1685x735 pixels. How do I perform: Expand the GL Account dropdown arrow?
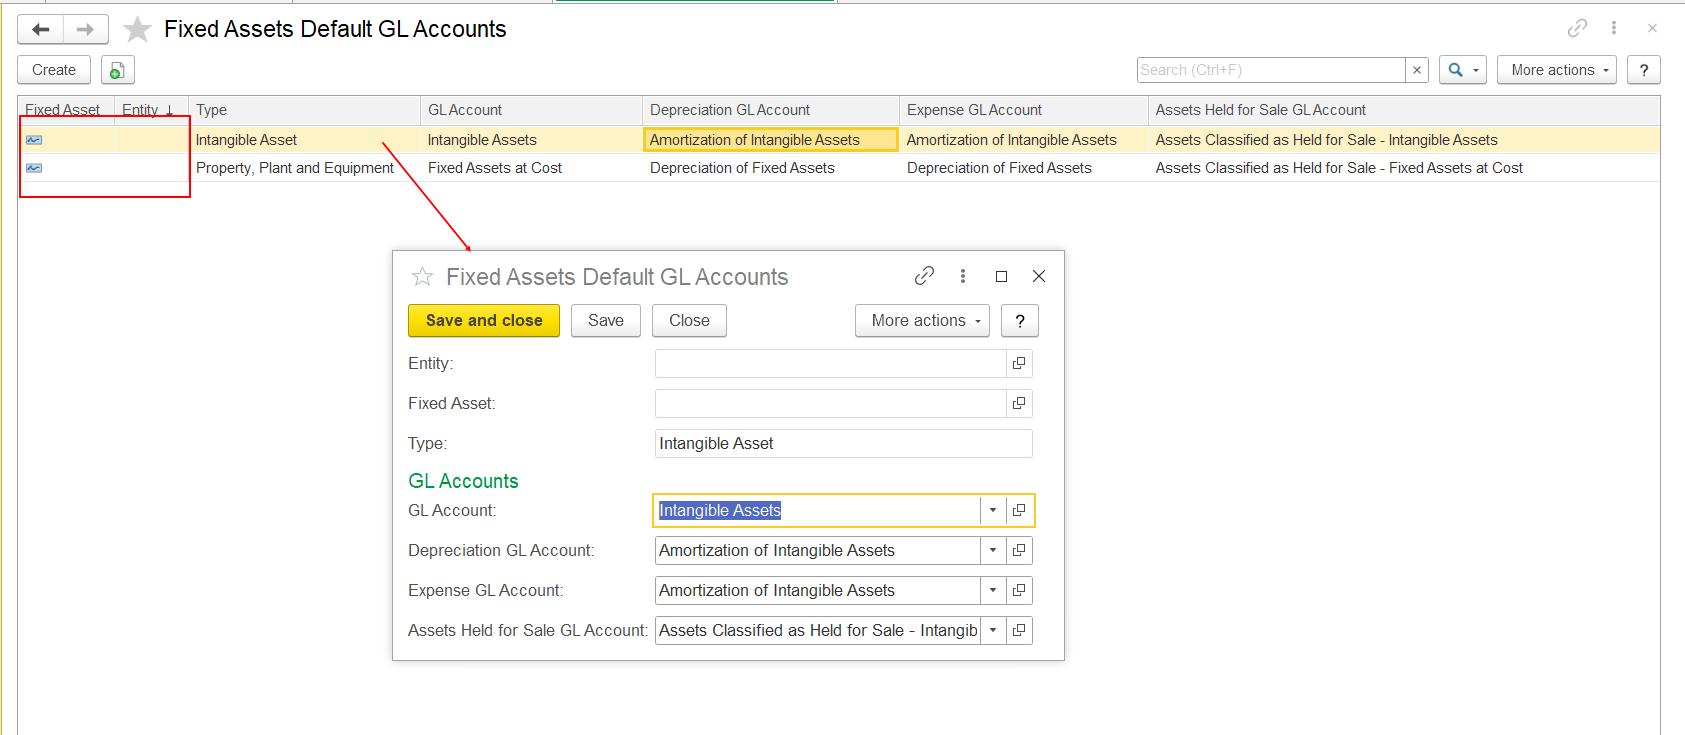click(x=993, y=511)
